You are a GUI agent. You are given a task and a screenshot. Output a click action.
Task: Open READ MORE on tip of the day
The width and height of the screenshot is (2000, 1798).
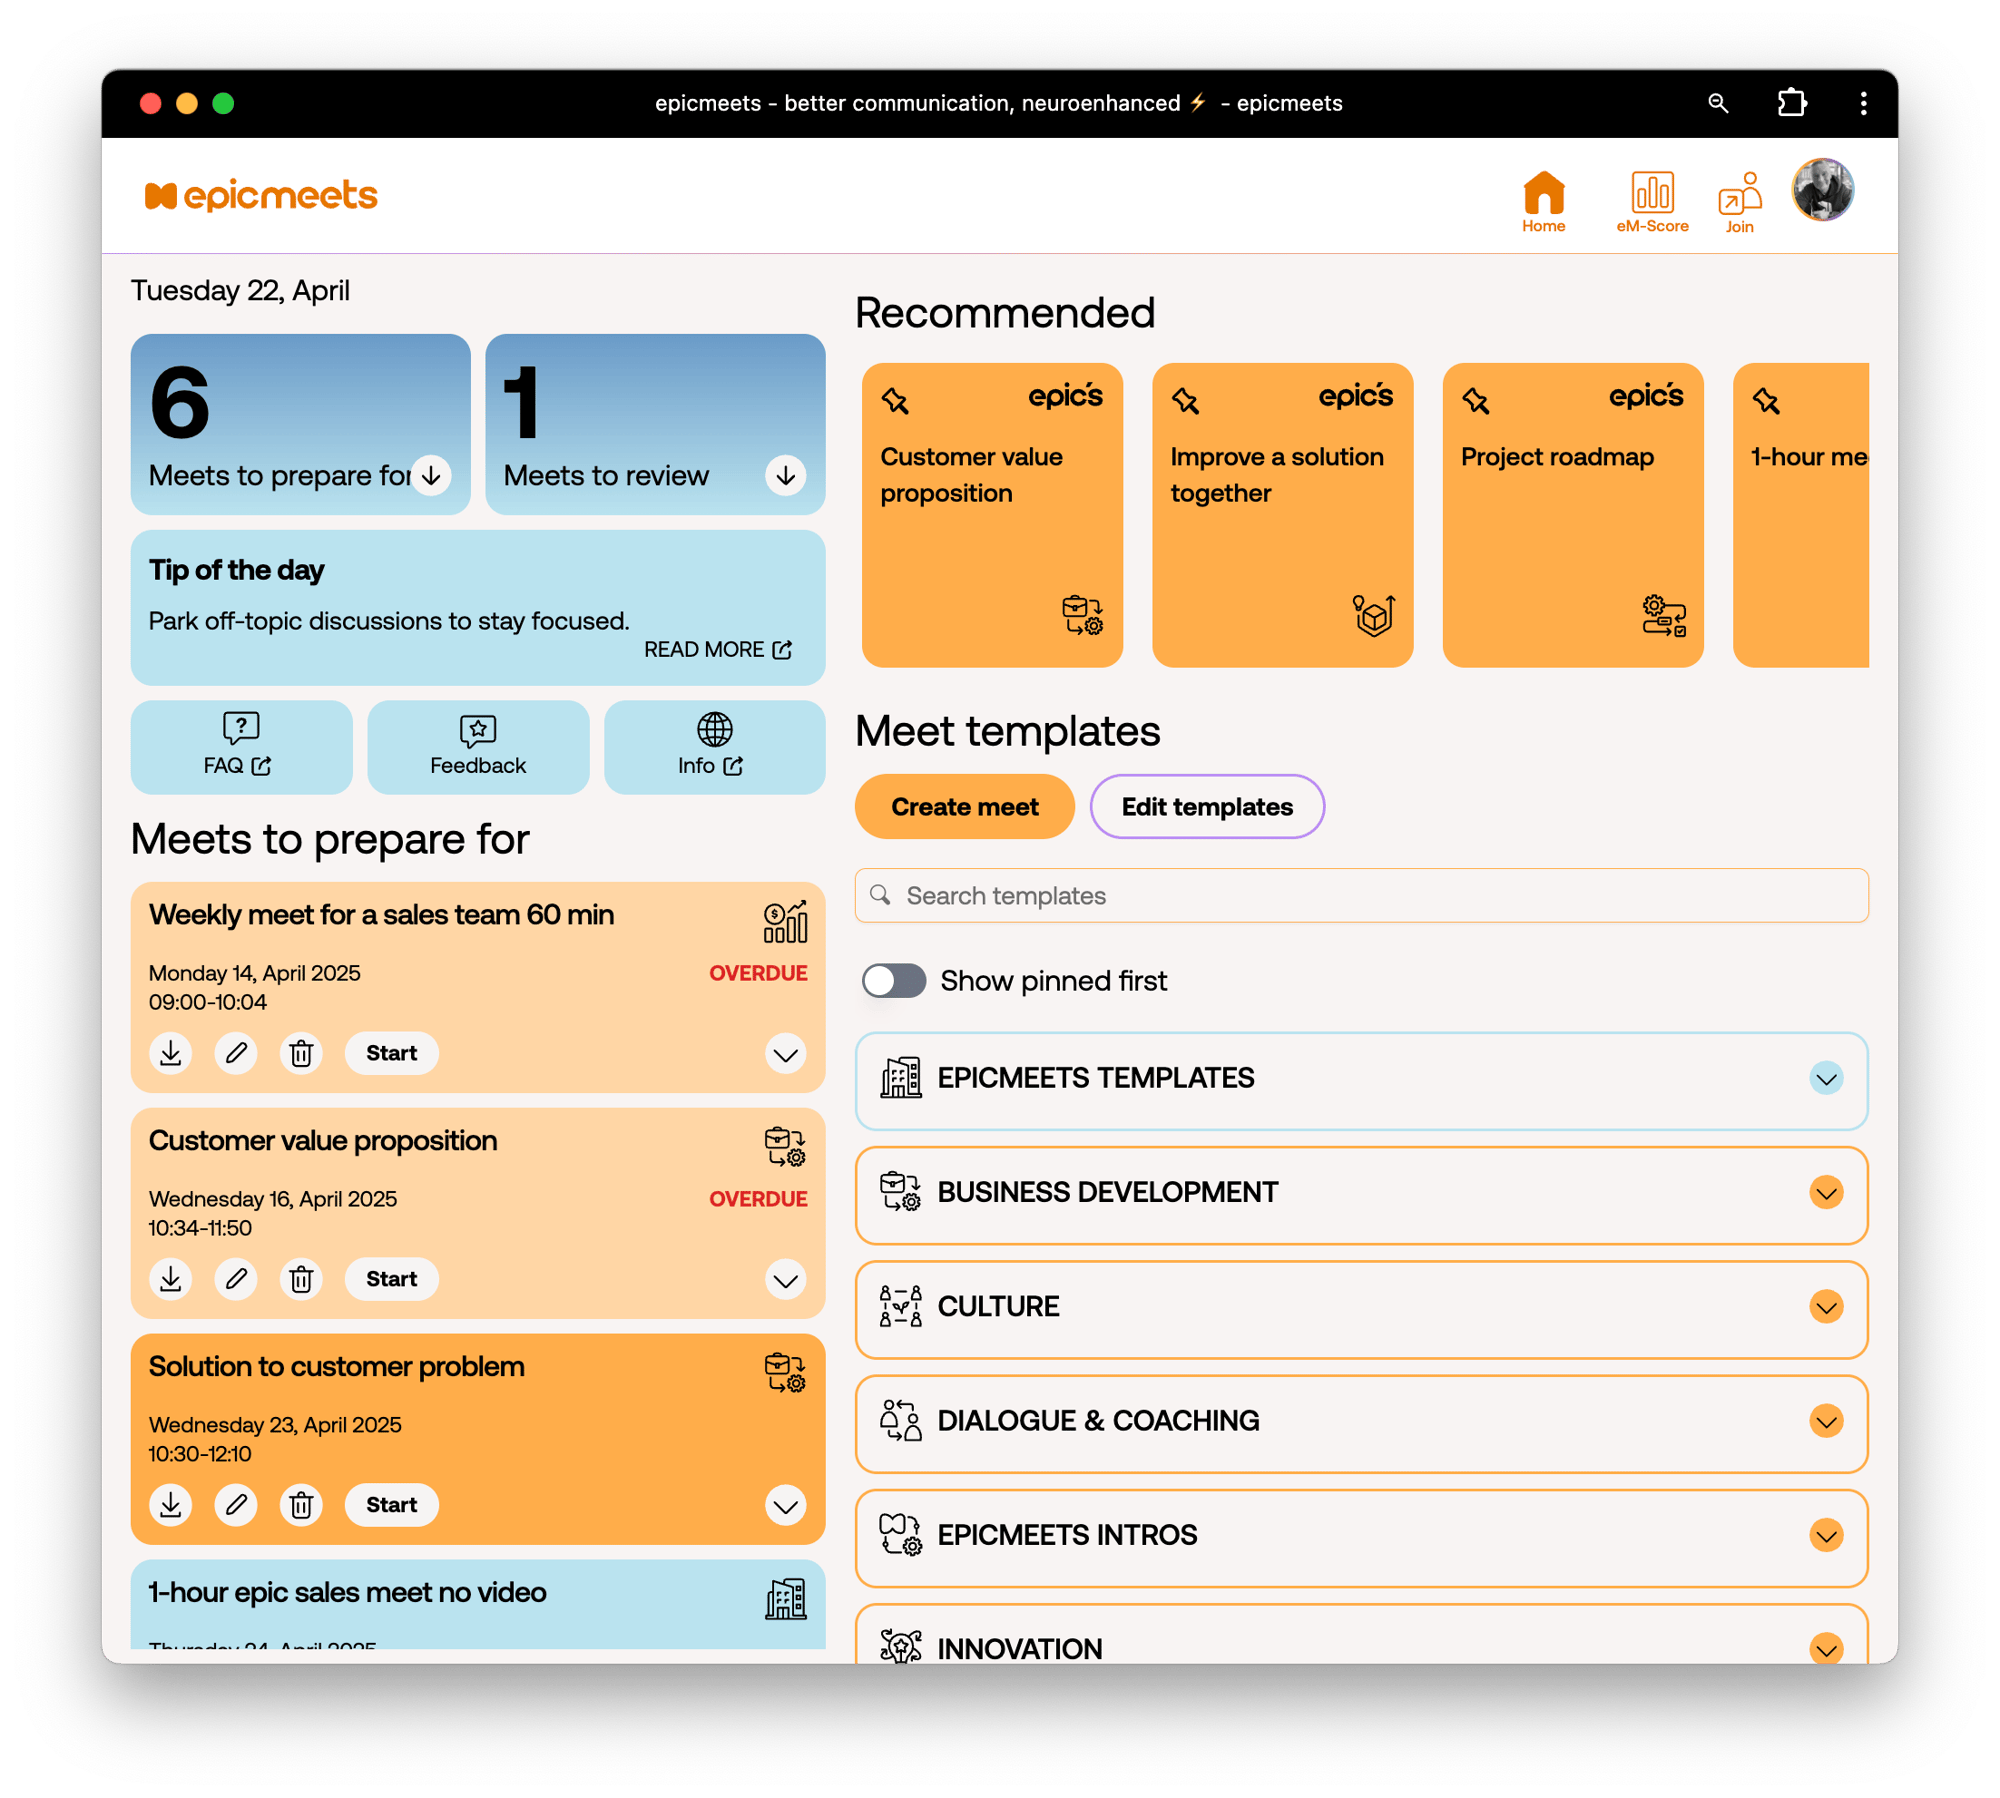(x=717, y=649)
